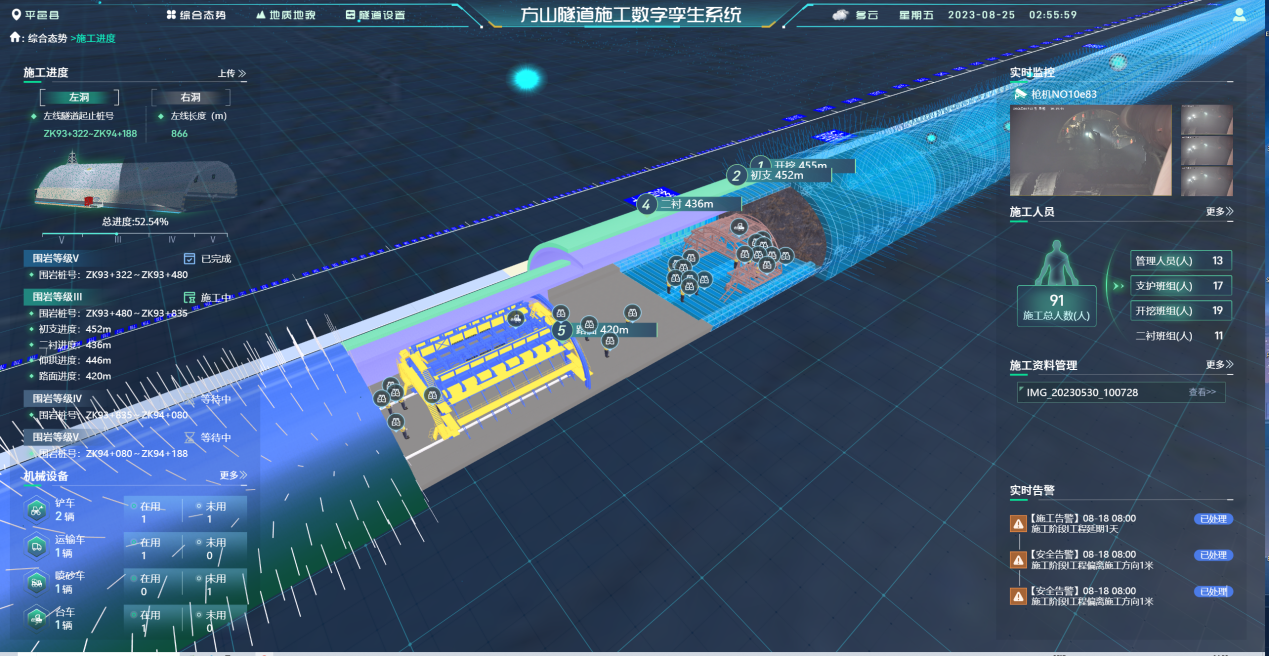Viewport: 1269px width, 657px height.
Task: Open the 地质地貌 menu tab
Action: tap(285, 15)
